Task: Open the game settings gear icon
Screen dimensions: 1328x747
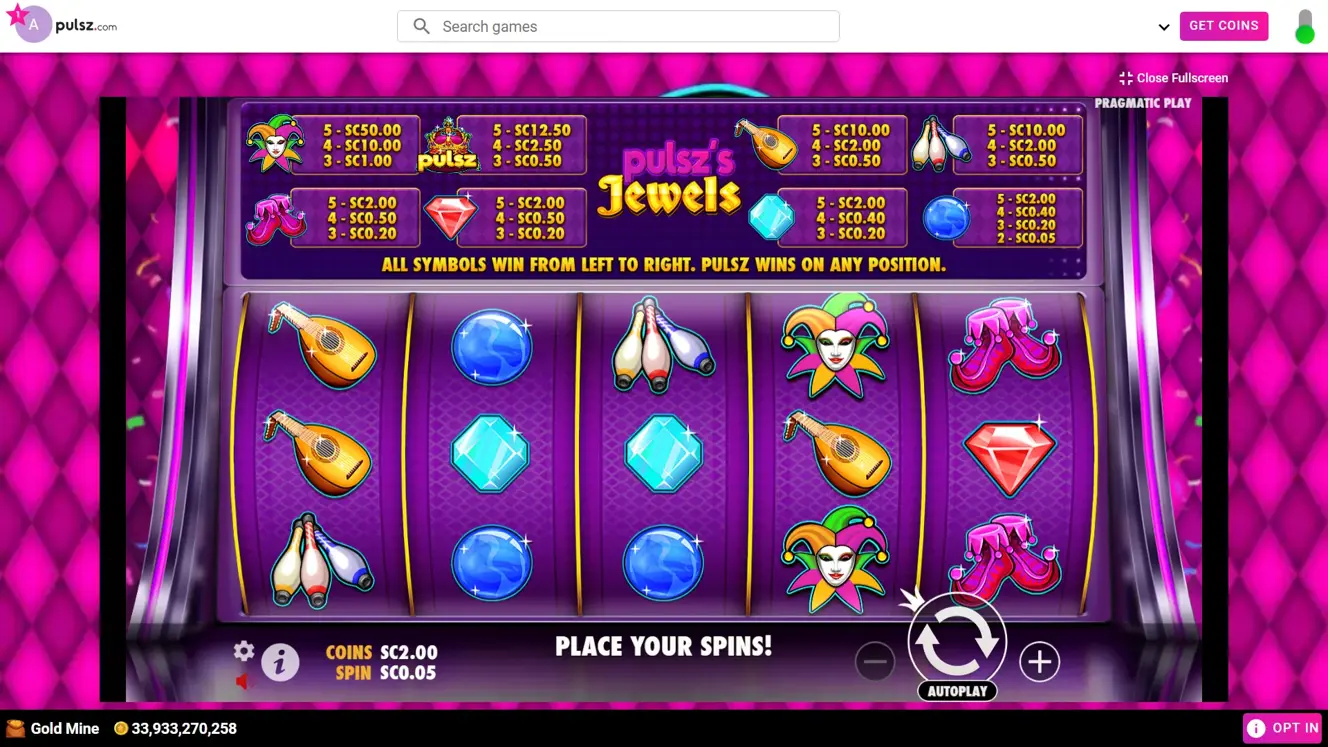Action: point(244,651)
